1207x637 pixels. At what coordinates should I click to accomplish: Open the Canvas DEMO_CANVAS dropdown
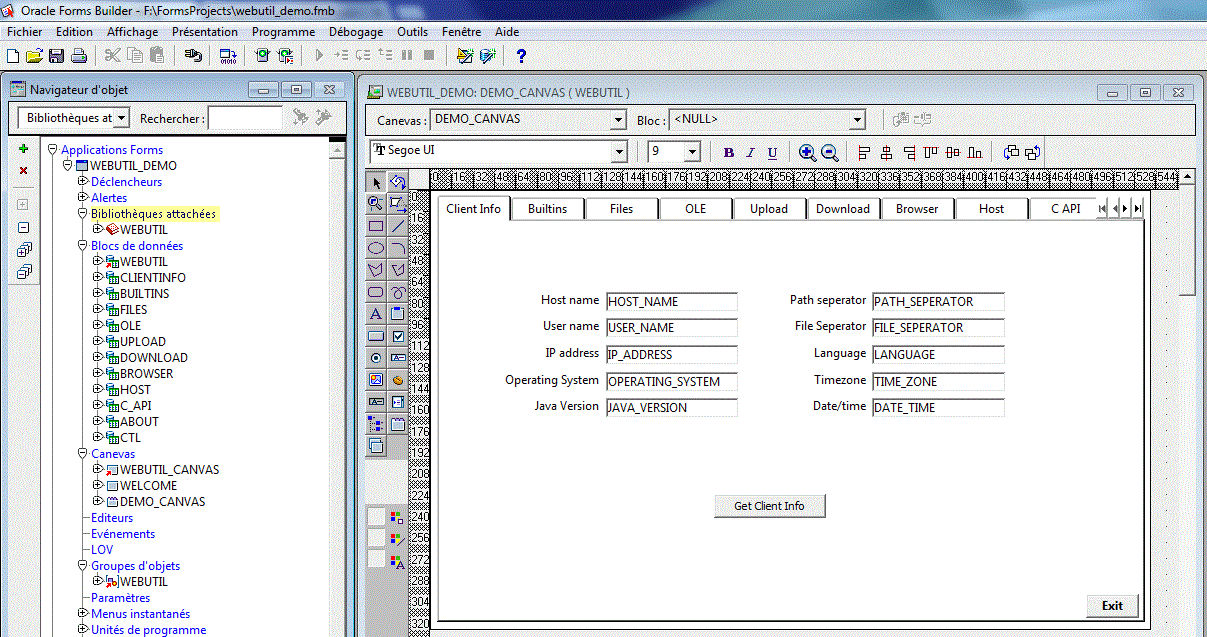[x=618, y=119]
